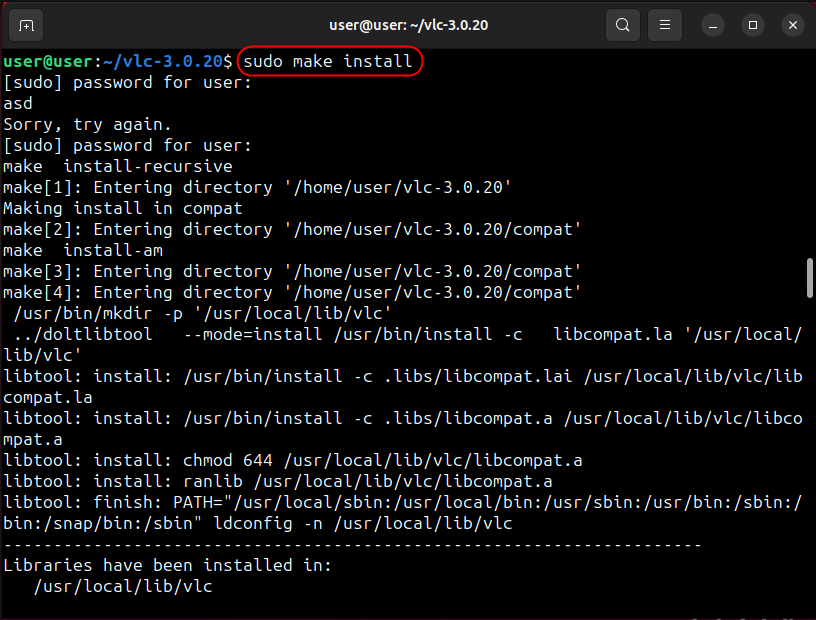The width and height of the screenshot is (816, 620).
Task: Click the terminal vertical scrollbar
Action: (809, 278)
